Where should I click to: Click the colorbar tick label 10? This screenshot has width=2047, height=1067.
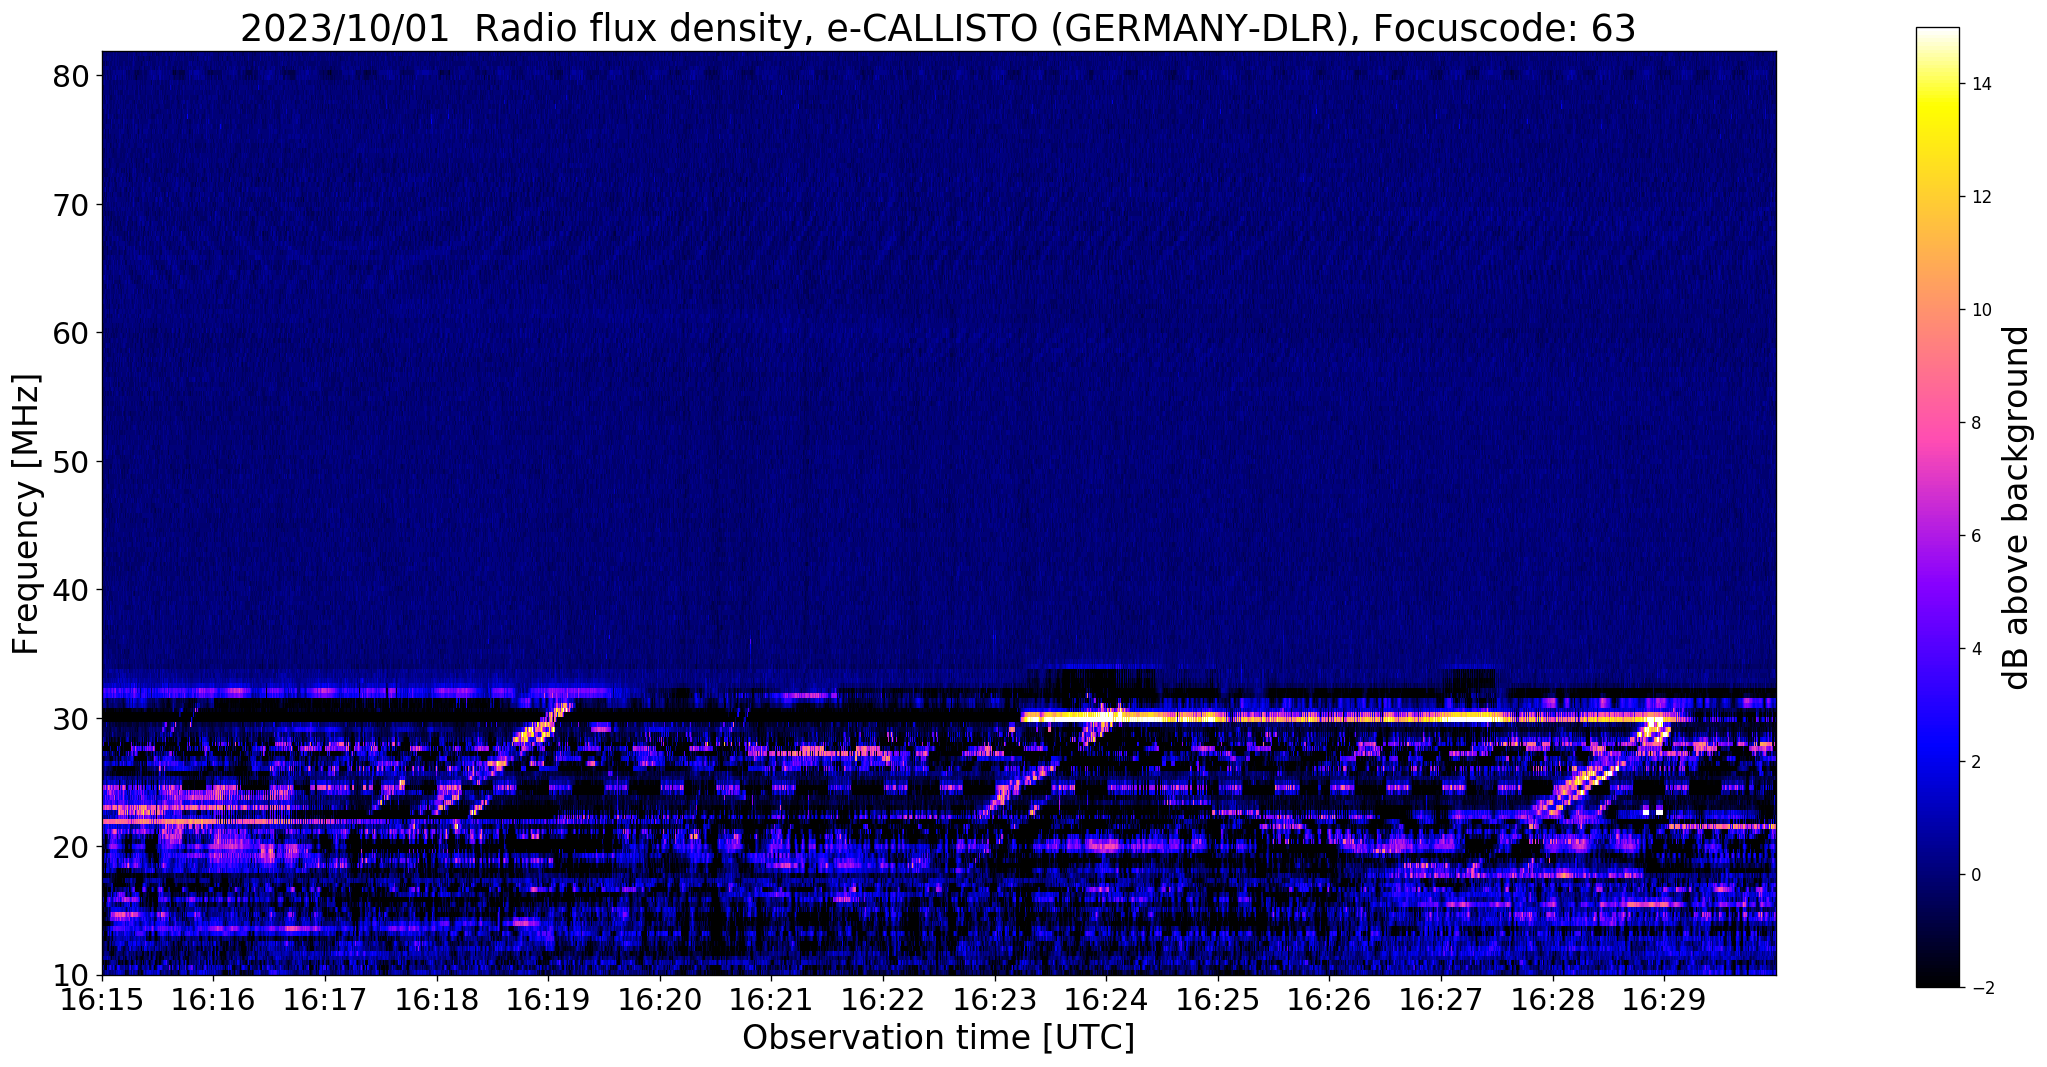click(x=1981, y=310)
